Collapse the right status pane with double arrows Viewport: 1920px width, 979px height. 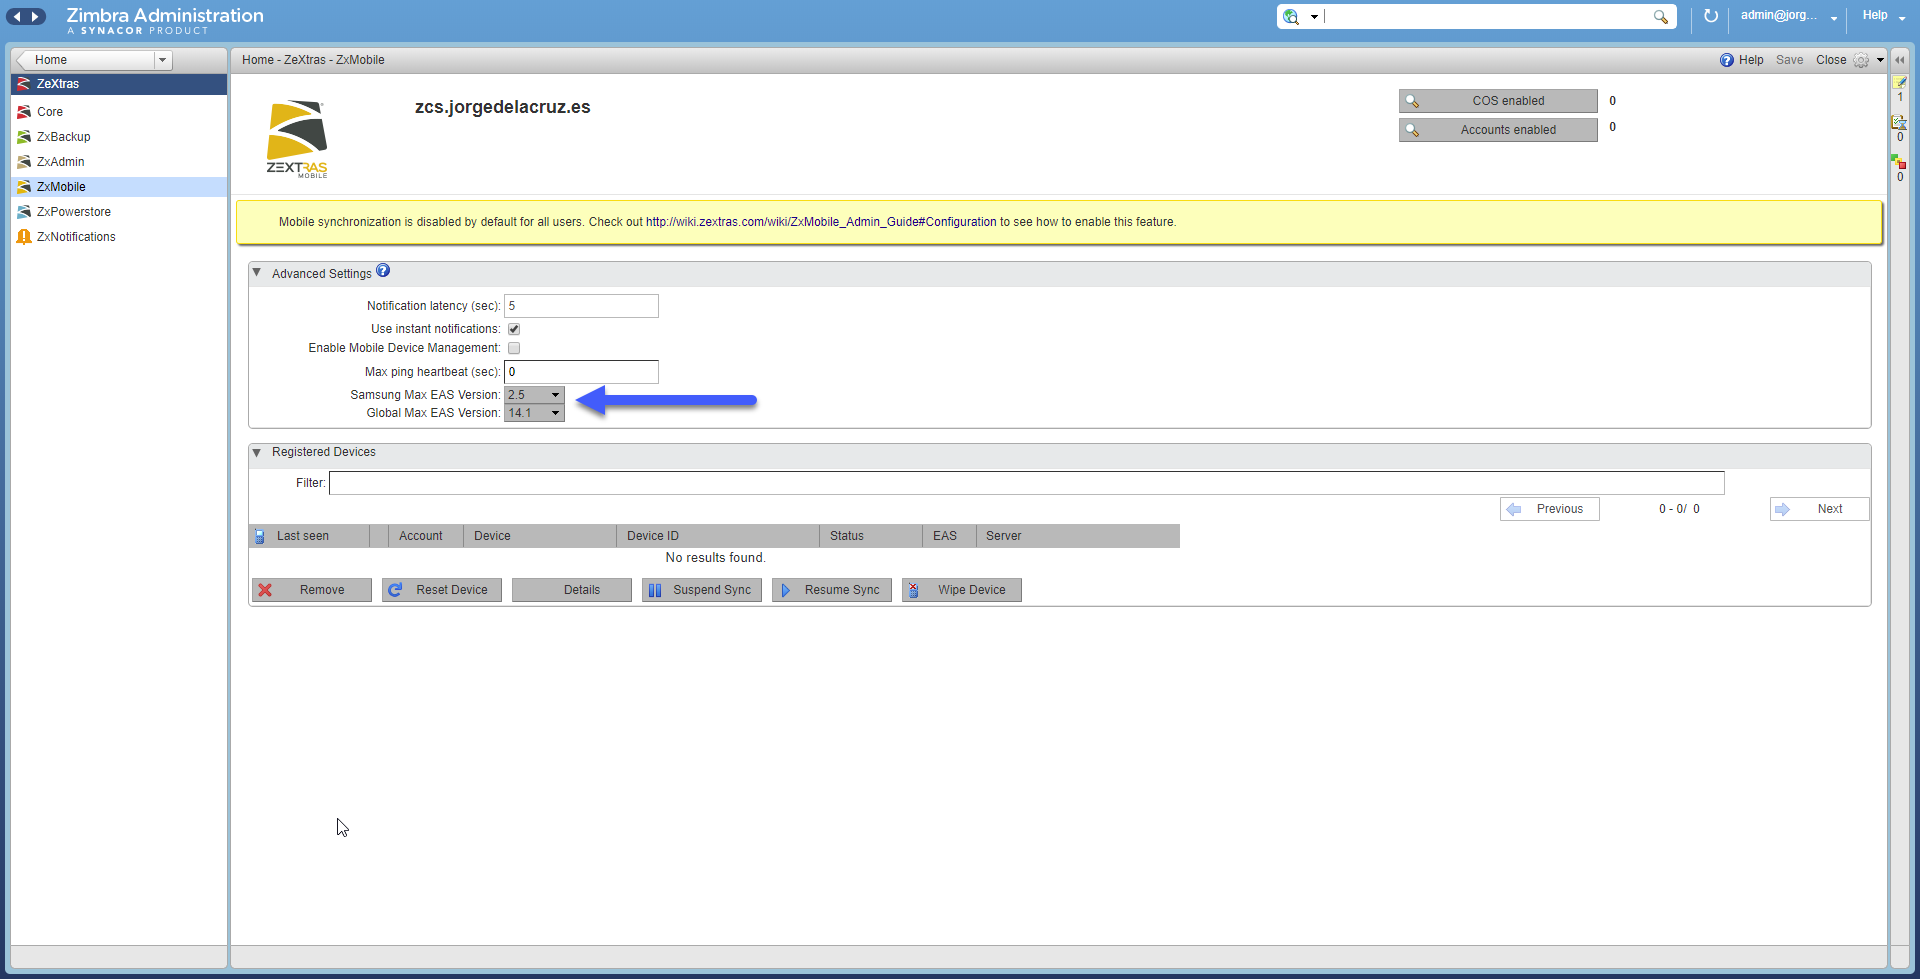(1900, 60)
